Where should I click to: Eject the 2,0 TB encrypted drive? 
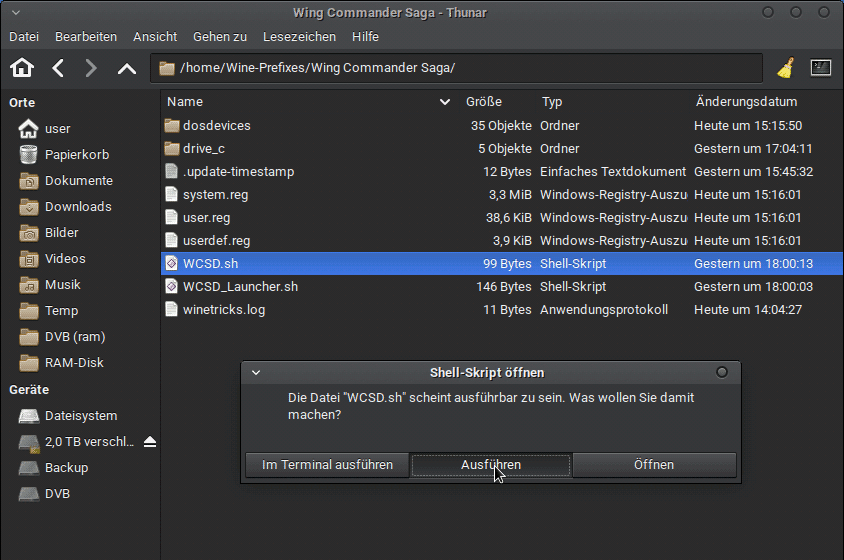coord(150,442)
